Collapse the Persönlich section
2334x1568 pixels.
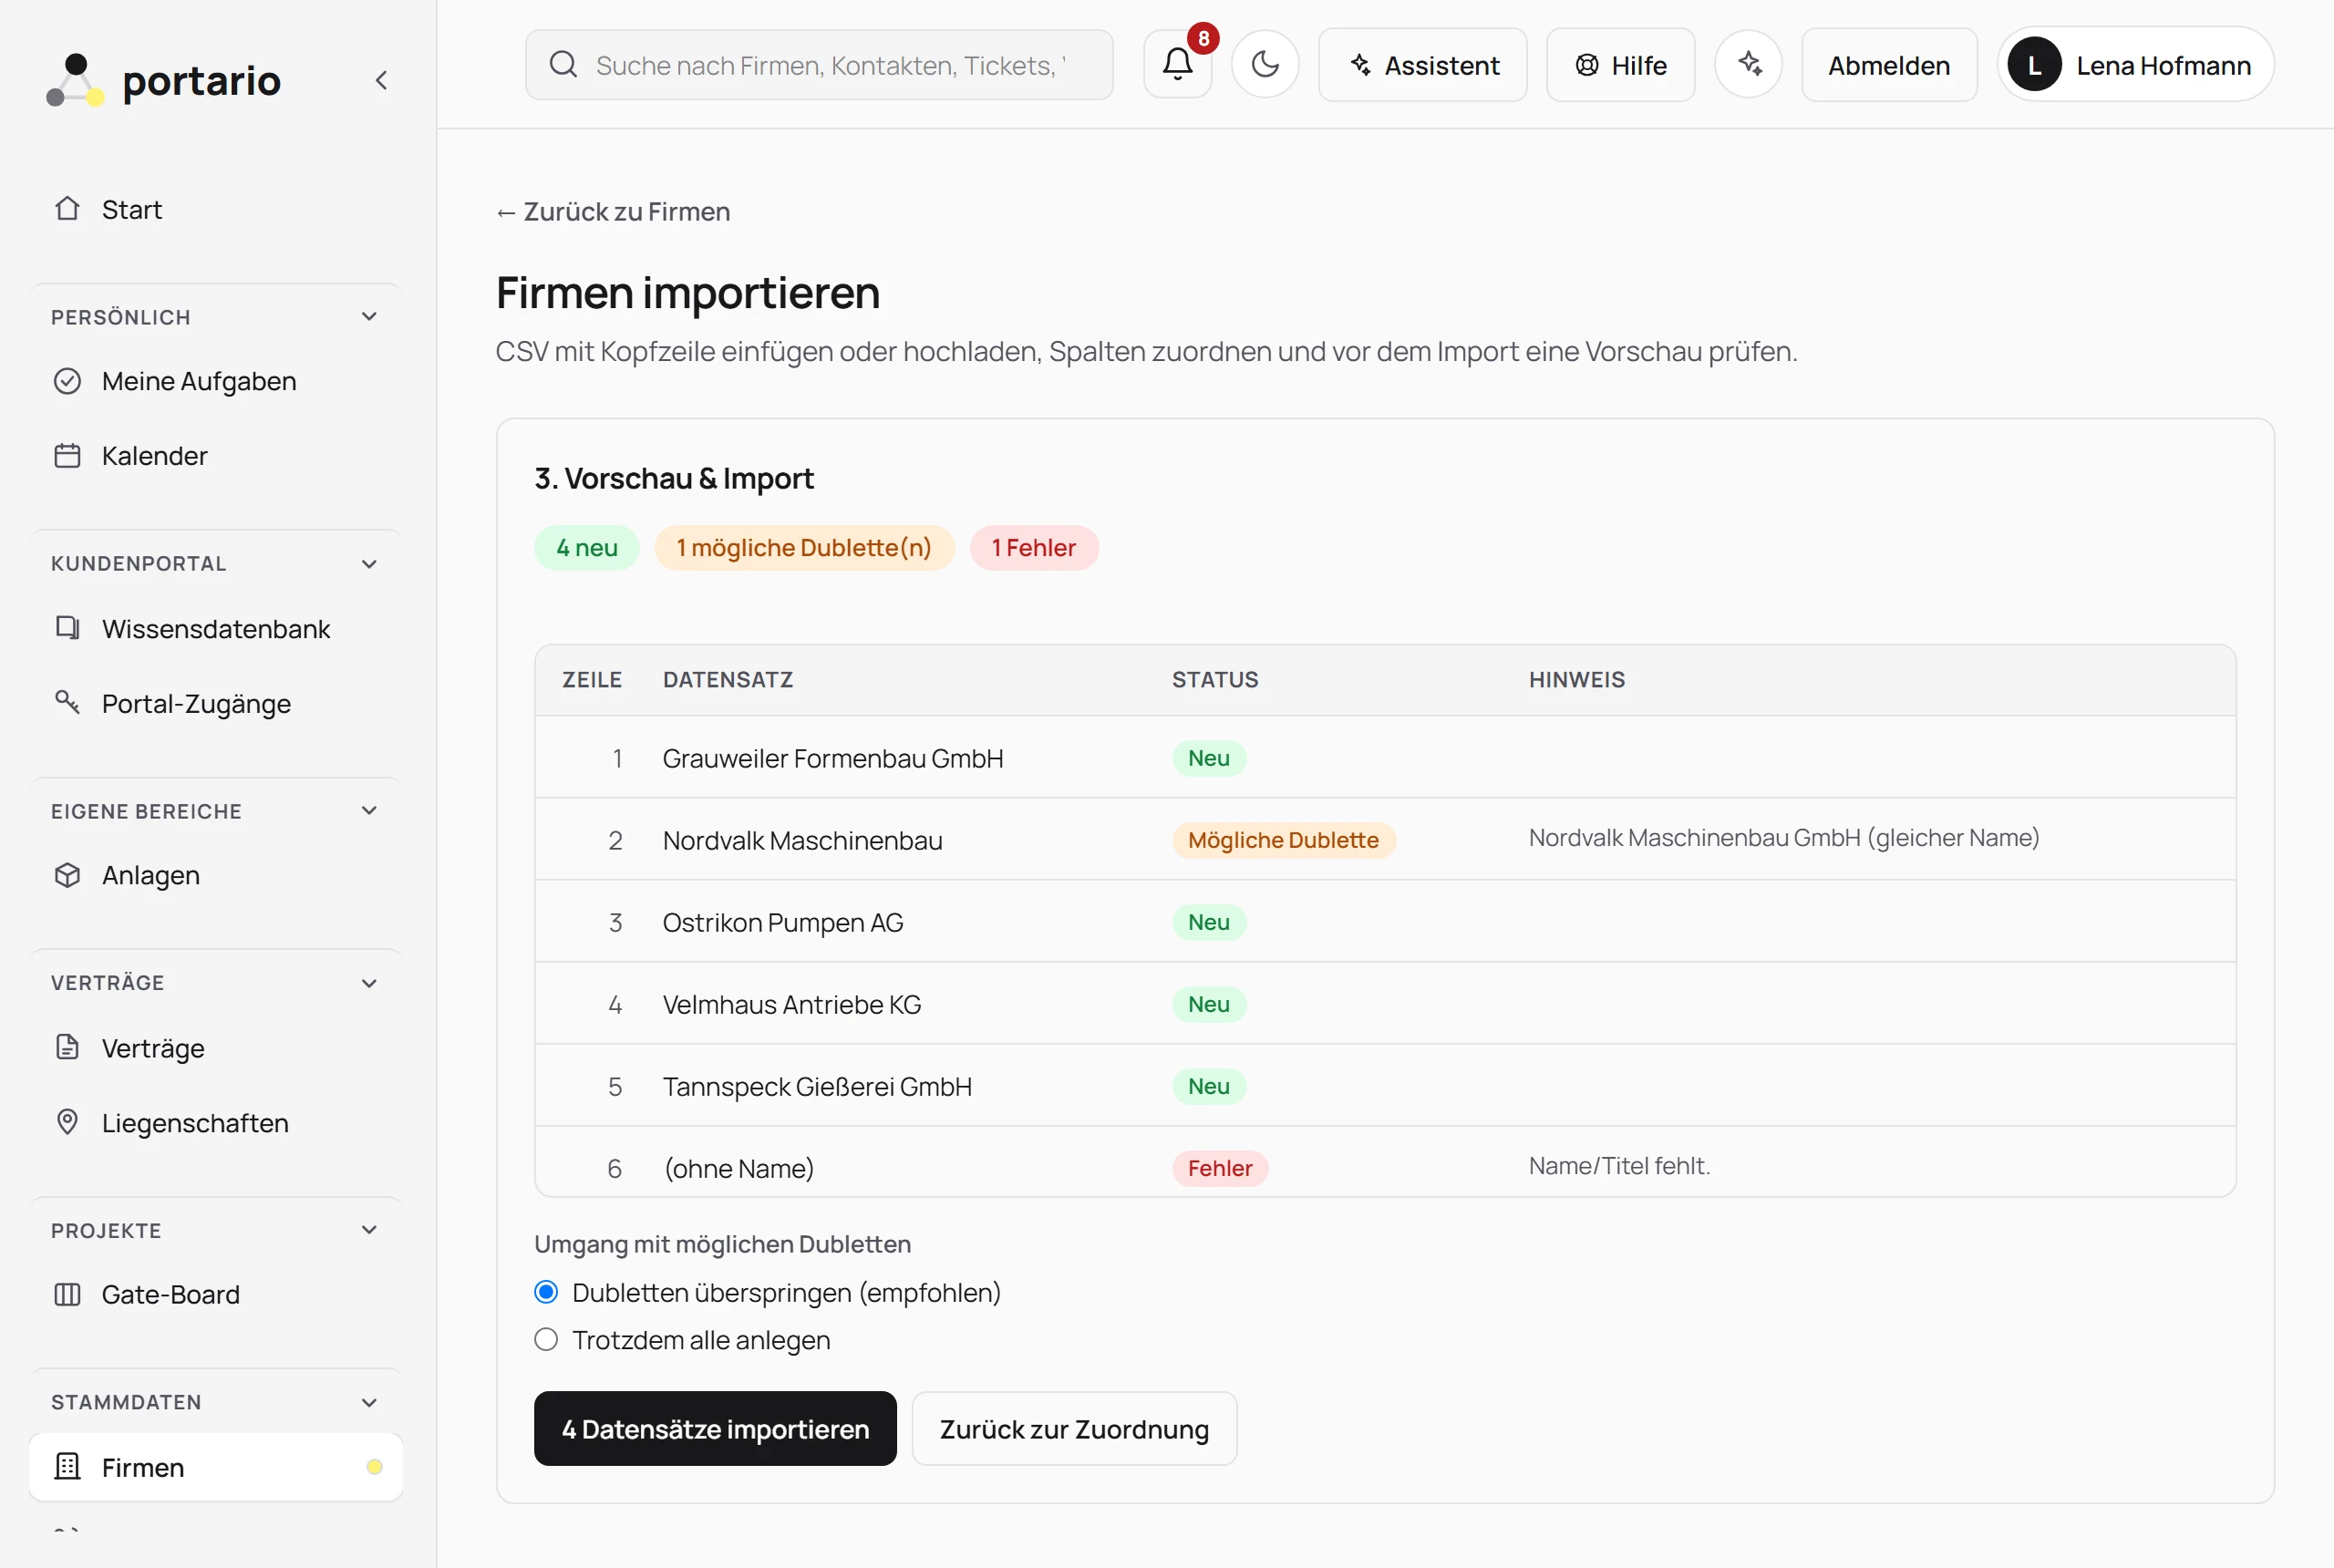pos(369,317)
